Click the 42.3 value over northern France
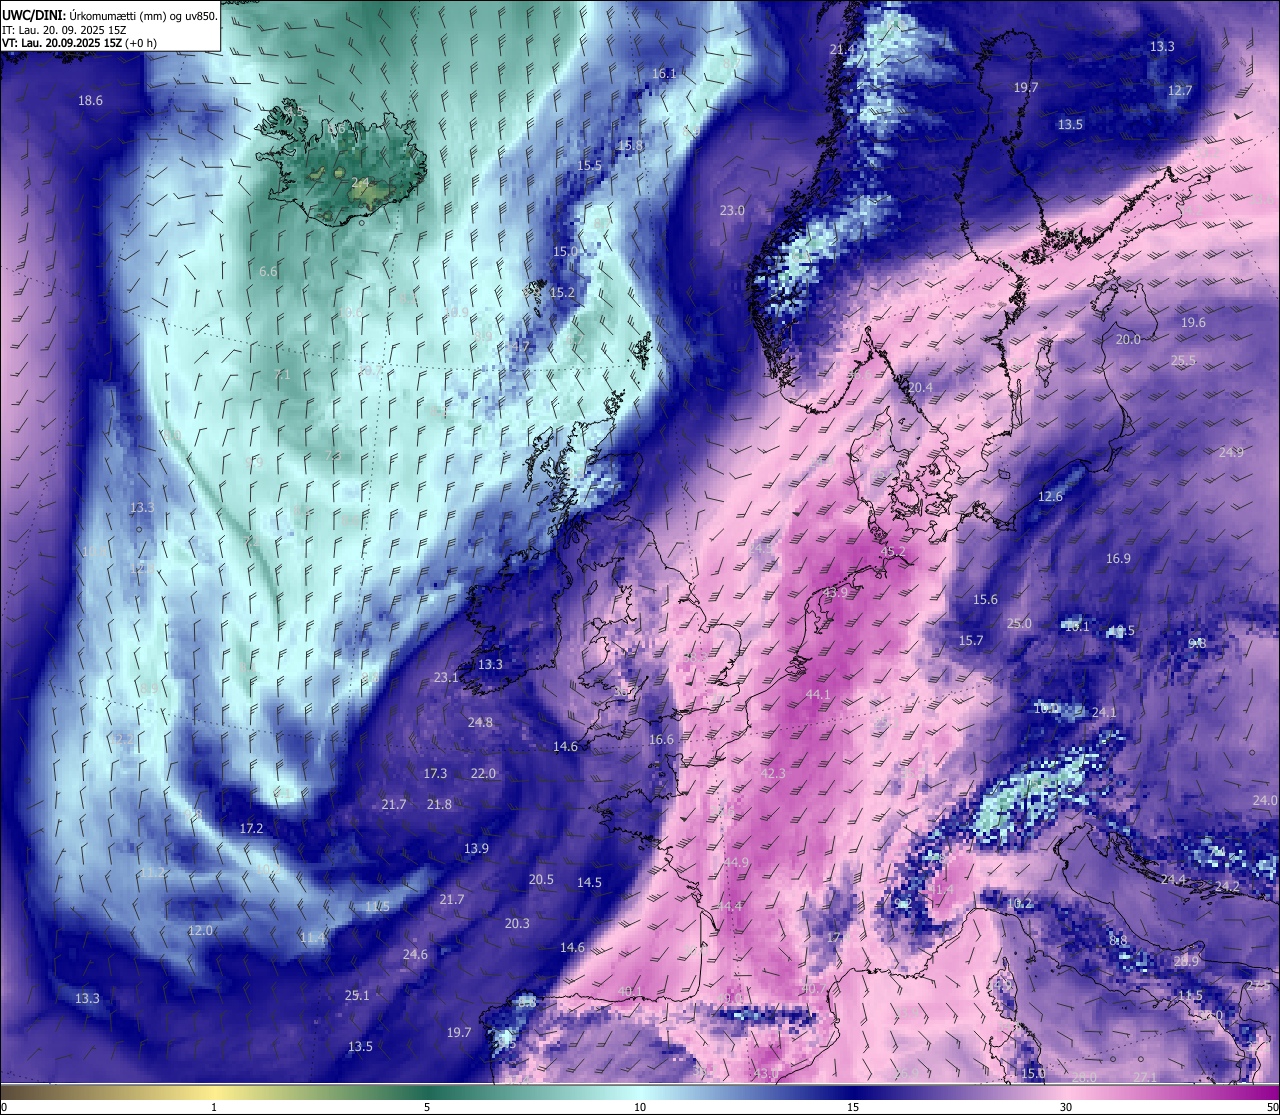The width and height of the screenshot is (1280, 1115). (773, 773)
